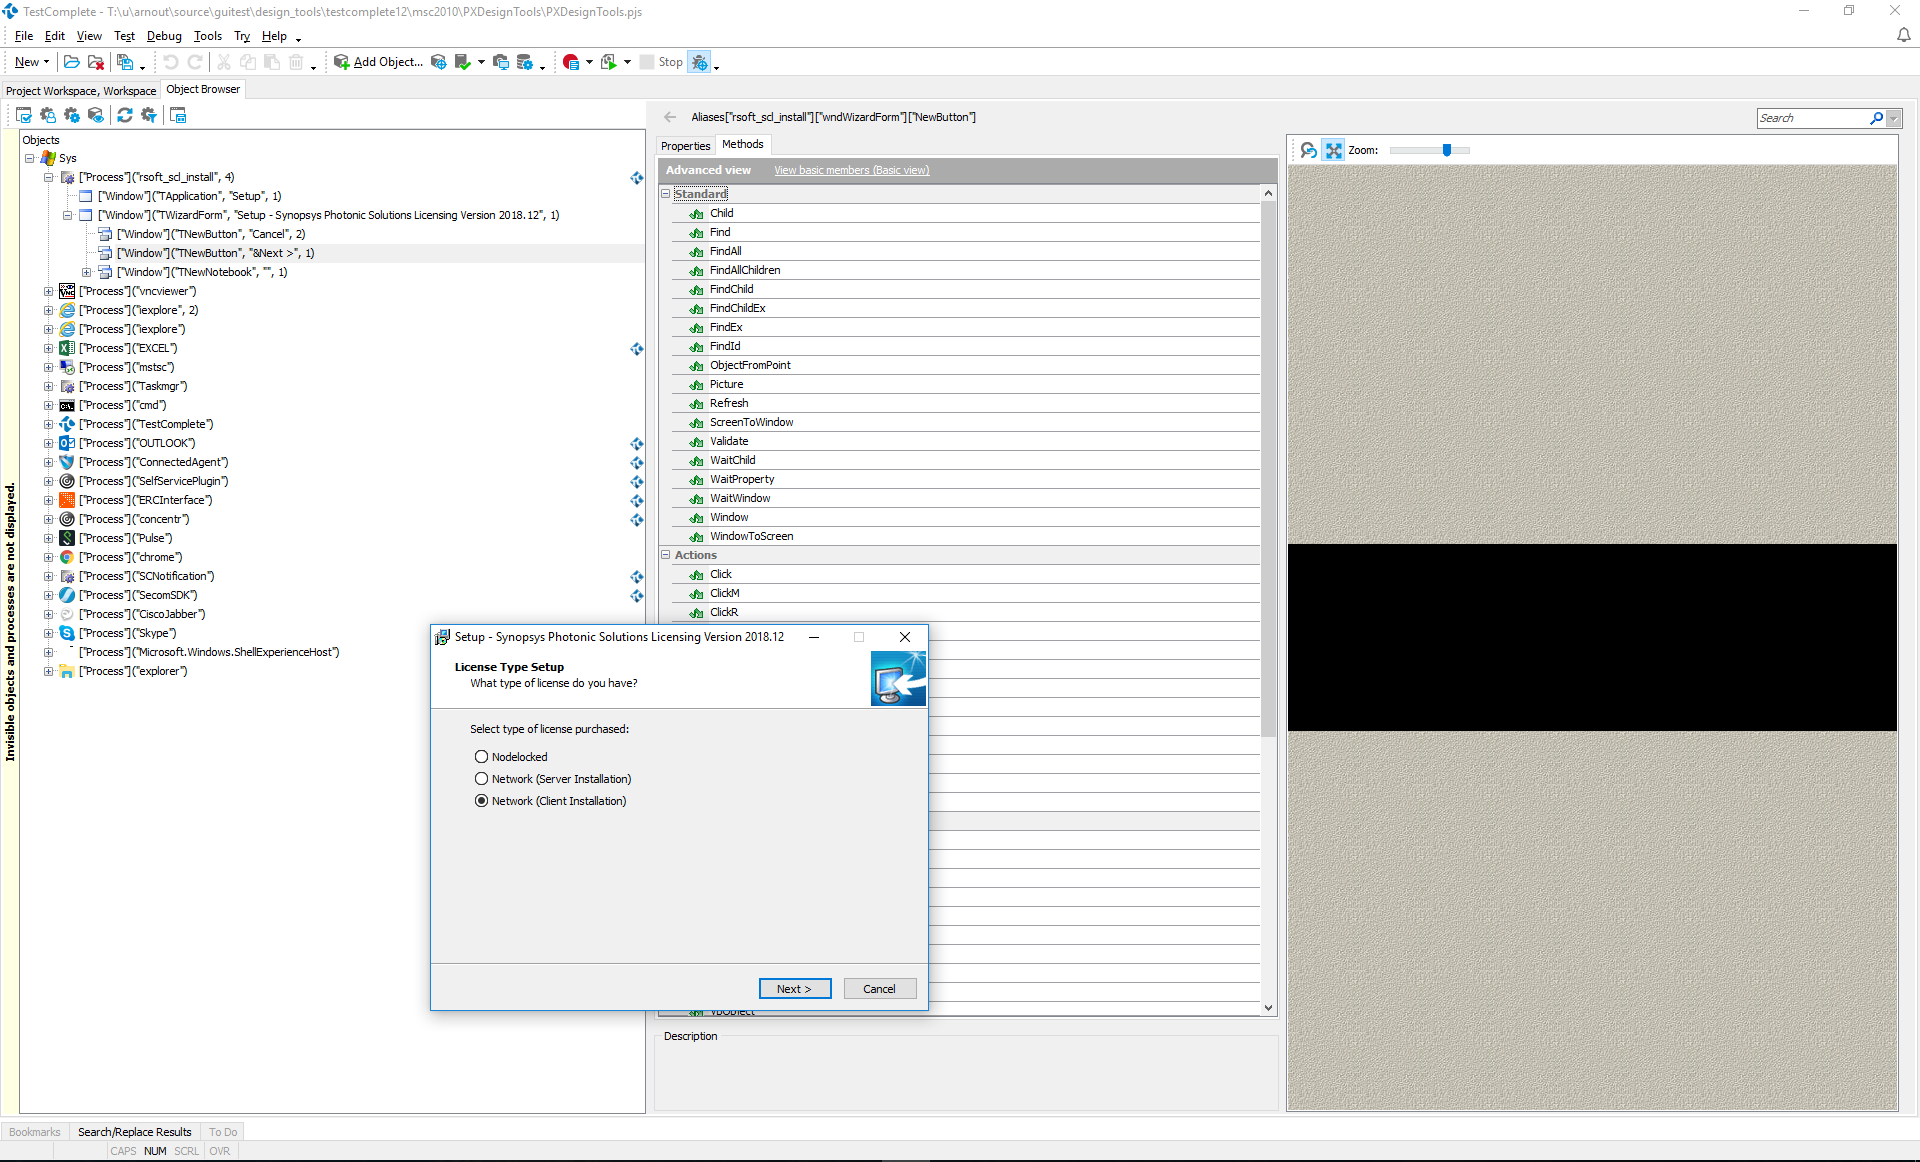The image size is (1920, 1162).
Task: Open the Tools menu
Action: coord(207,36)
